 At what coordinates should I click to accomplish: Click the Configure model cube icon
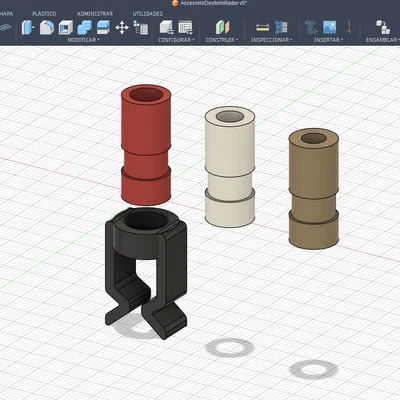tap(166, 27)
